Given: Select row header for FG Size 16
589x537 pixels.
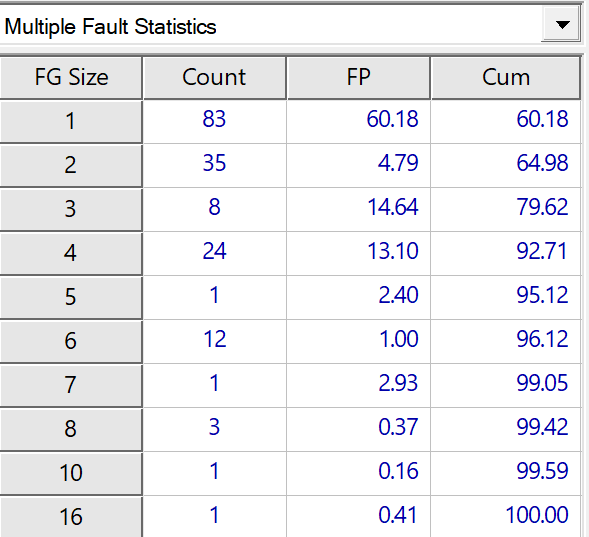Looking at the screenshot, I should point(71,517).
